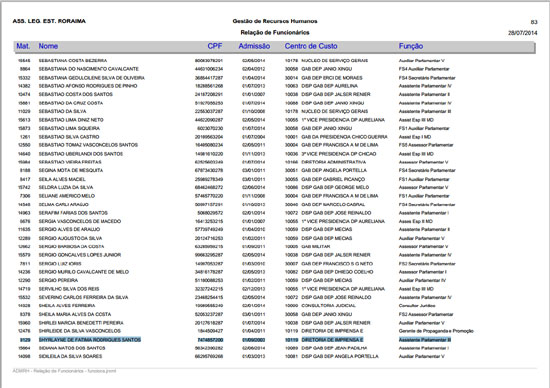Select name 'SEBASTIAO DA CRUZ COSTA'
The image size is (550, 388).
pos(71,103)
